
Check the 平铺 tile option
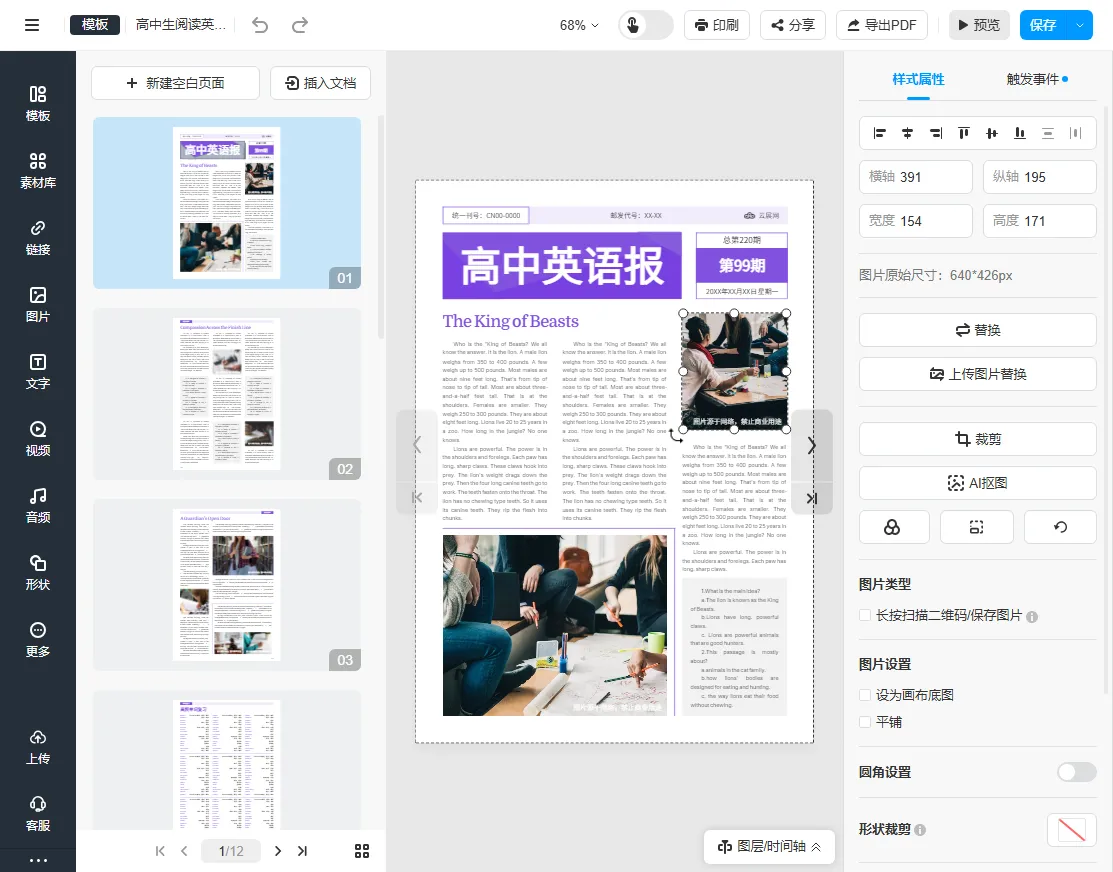[x=865, y=722]
